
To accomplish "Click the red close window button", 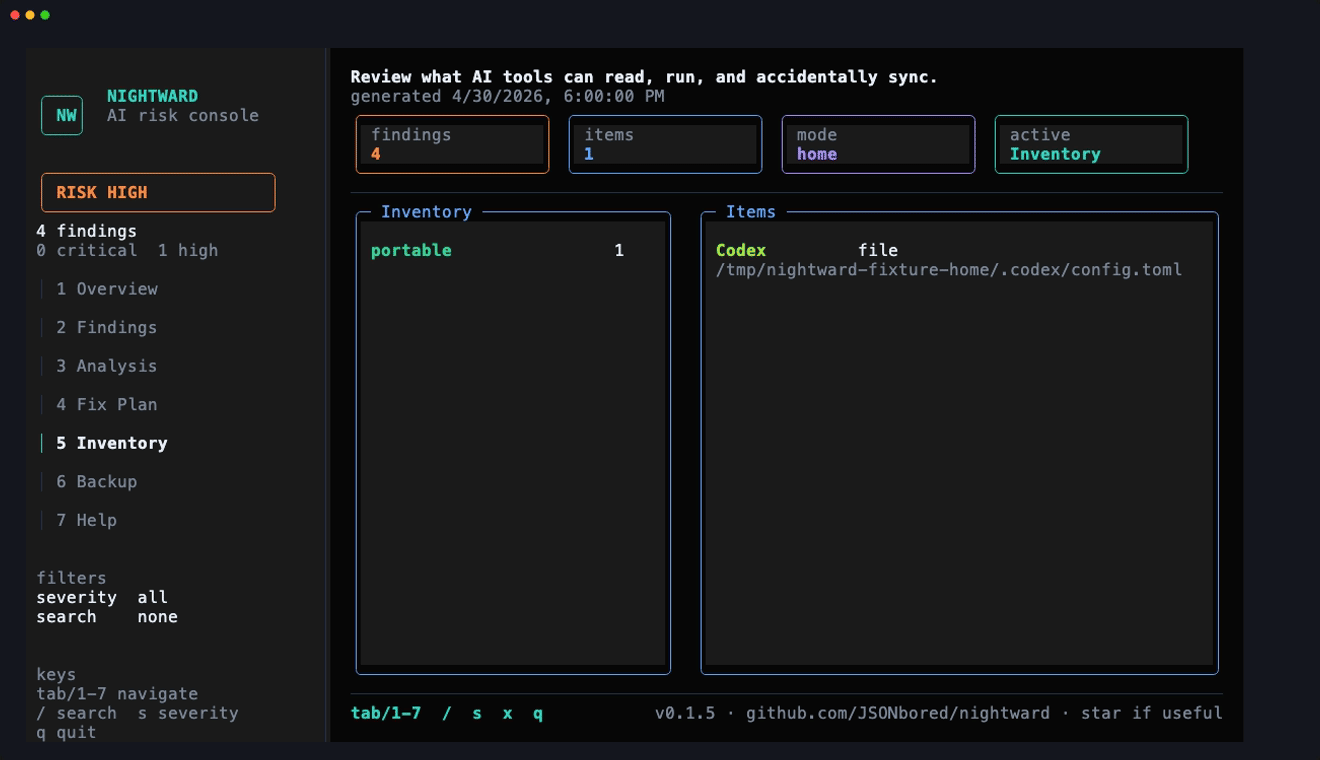I will click(x=15, y=15).
